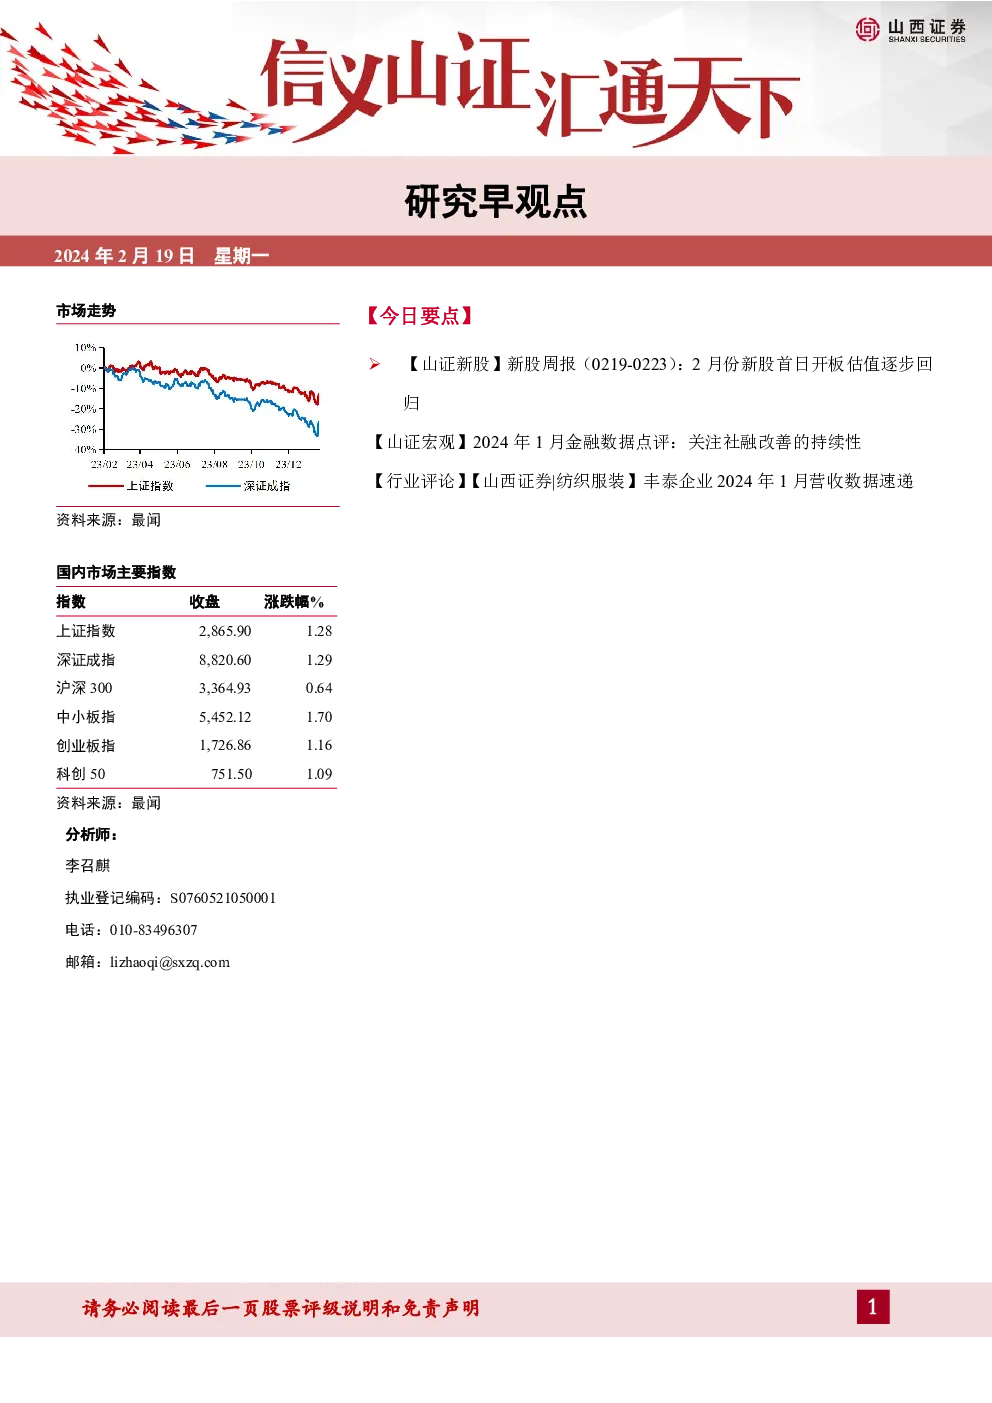
Task: Open the 行业评论 丰泰企业 headline
Action: point(641,481)
